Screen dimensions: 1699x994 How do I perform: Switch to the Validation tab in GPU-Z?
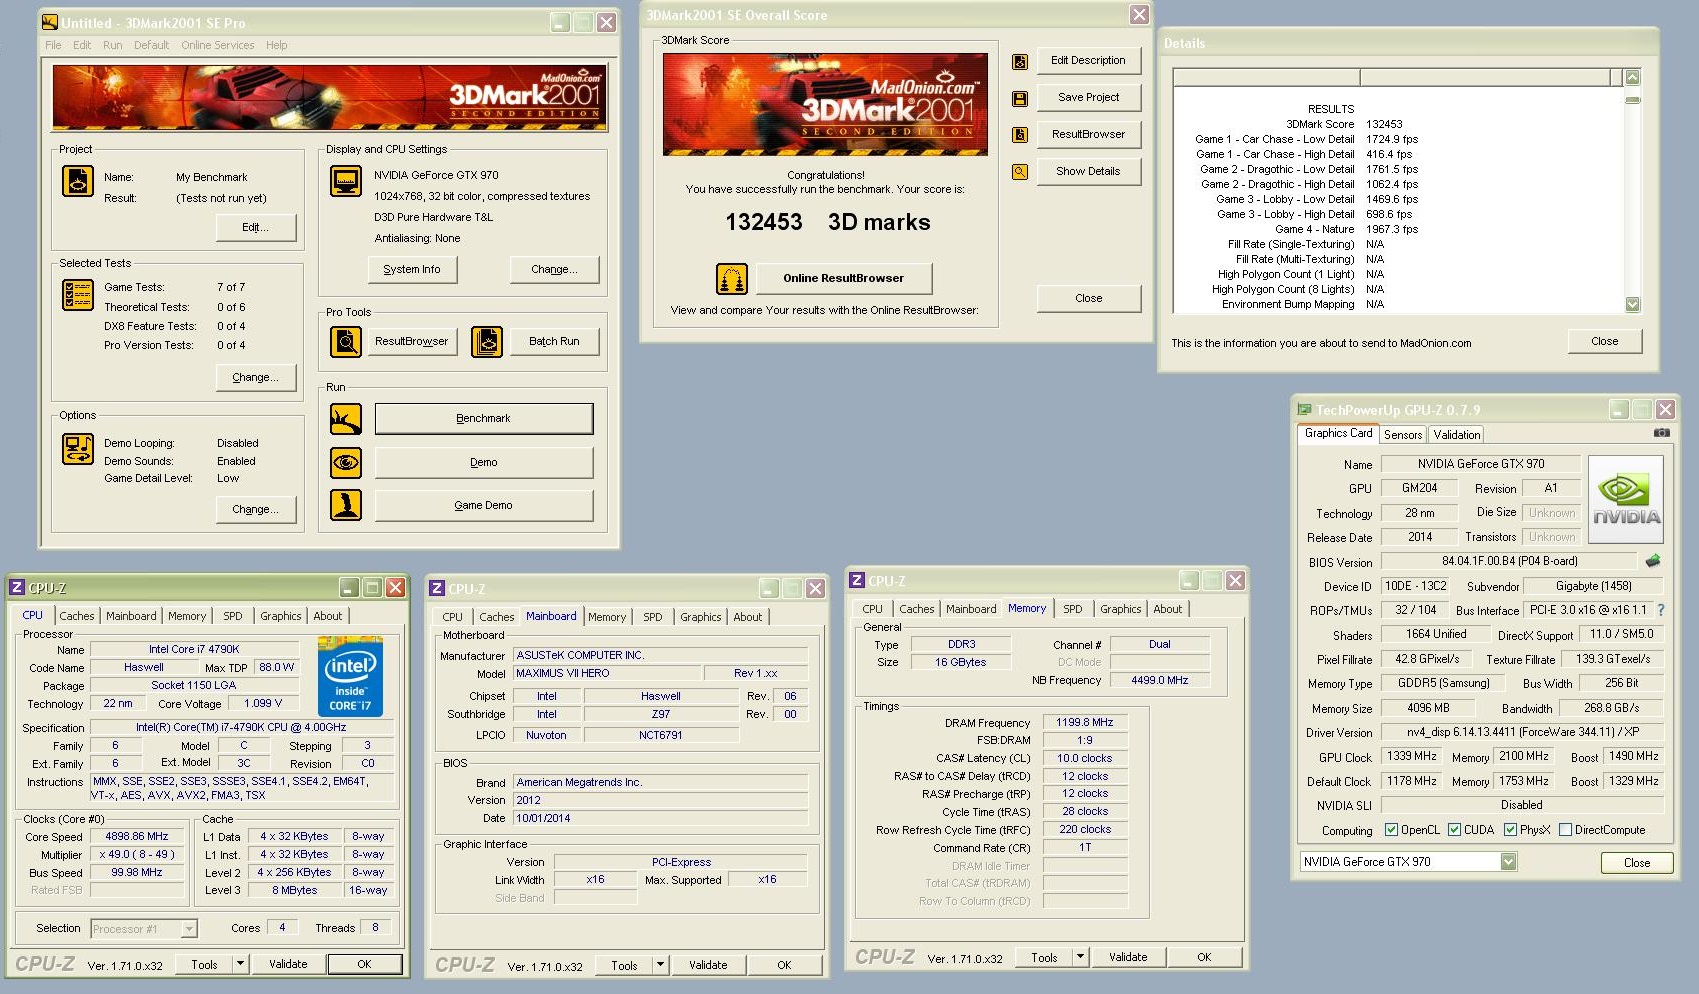(1456, 435)
